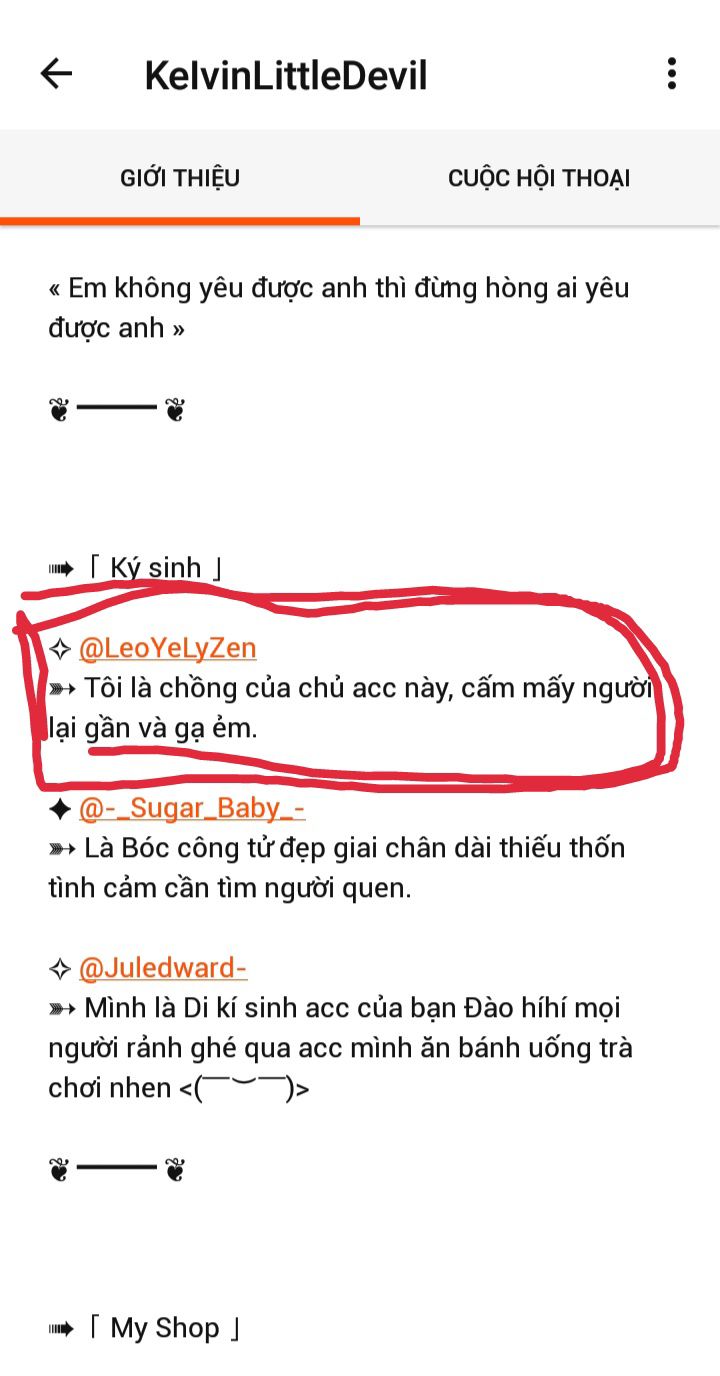Screen dimensions: 720x1376
Task: Tap the arrow symbol before Ký sinh
Action: [61, 569]
